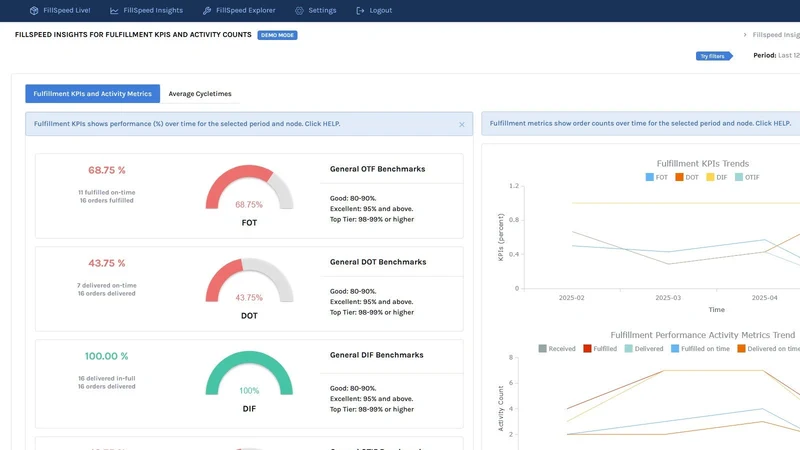800x450 pixels.
Task: Click the FOT gauge chart
Action: click(249, 188)
